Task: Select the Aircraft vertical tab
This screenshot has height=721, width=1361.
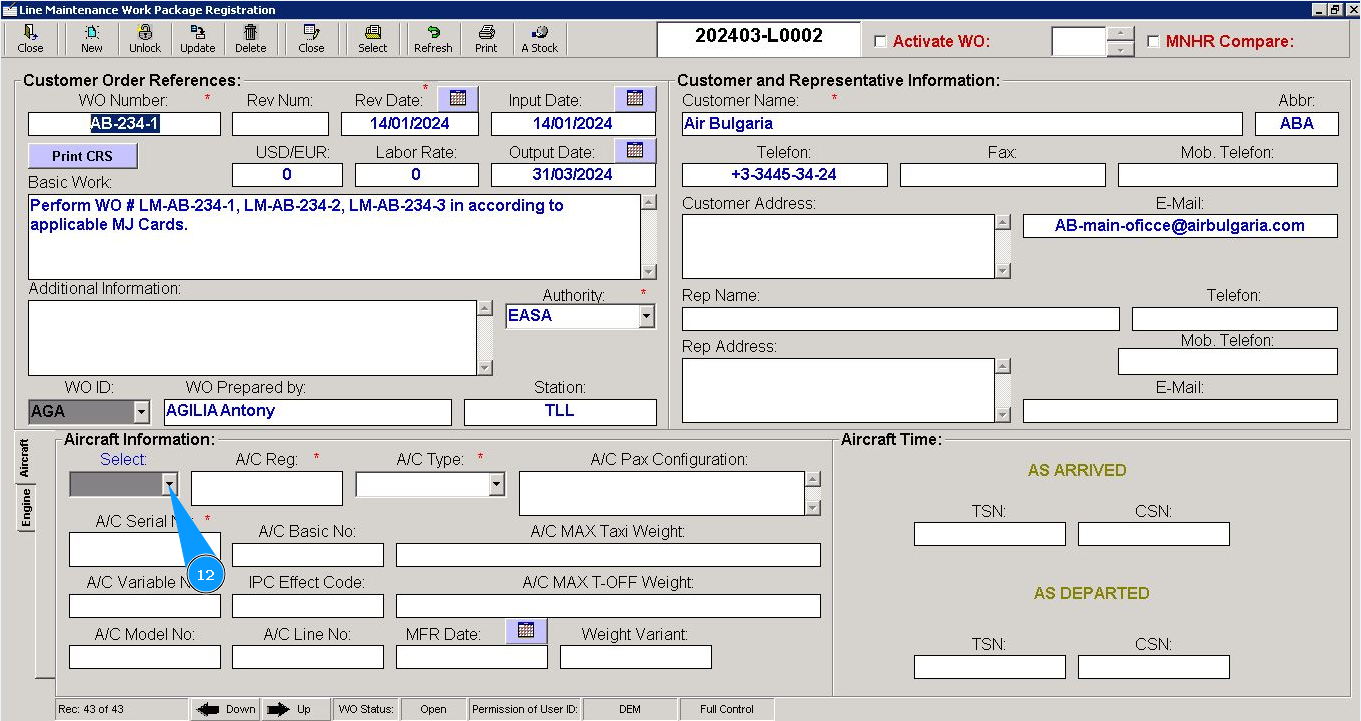Action: (x=26, y=457)
